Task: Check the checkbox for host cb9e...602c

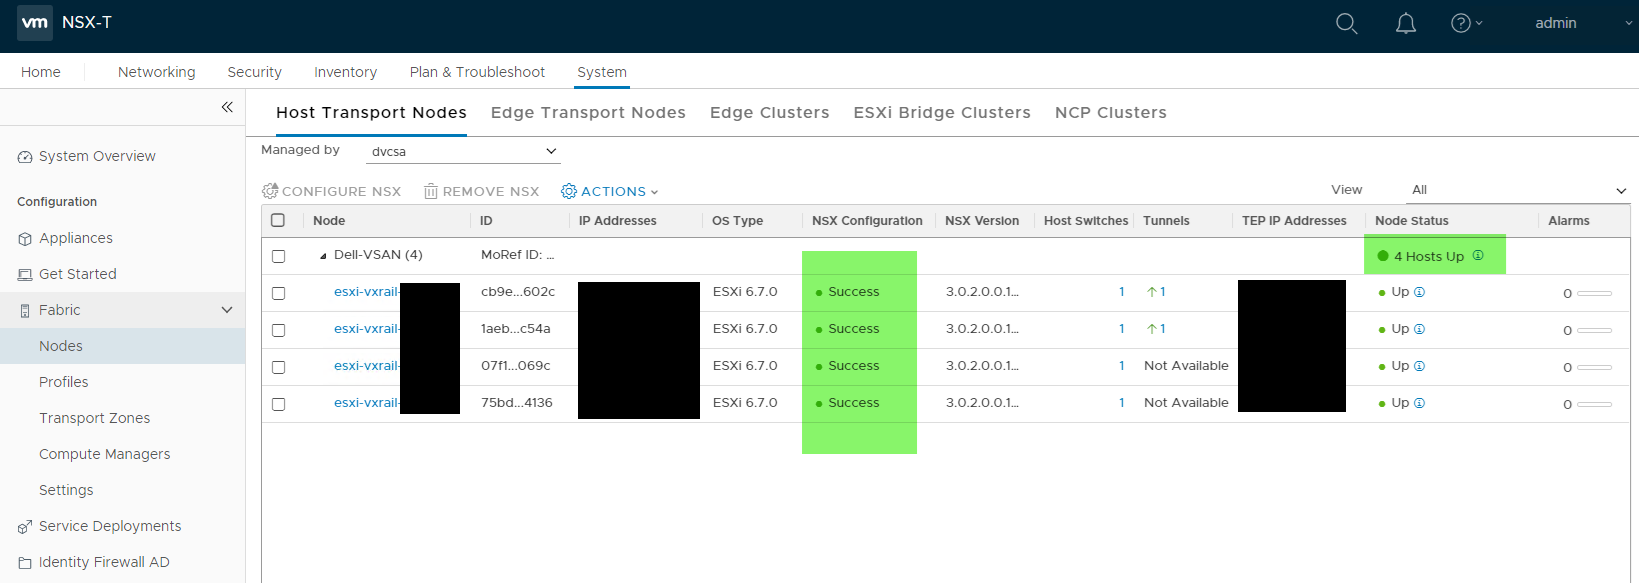Action: [x=279, y=293]
